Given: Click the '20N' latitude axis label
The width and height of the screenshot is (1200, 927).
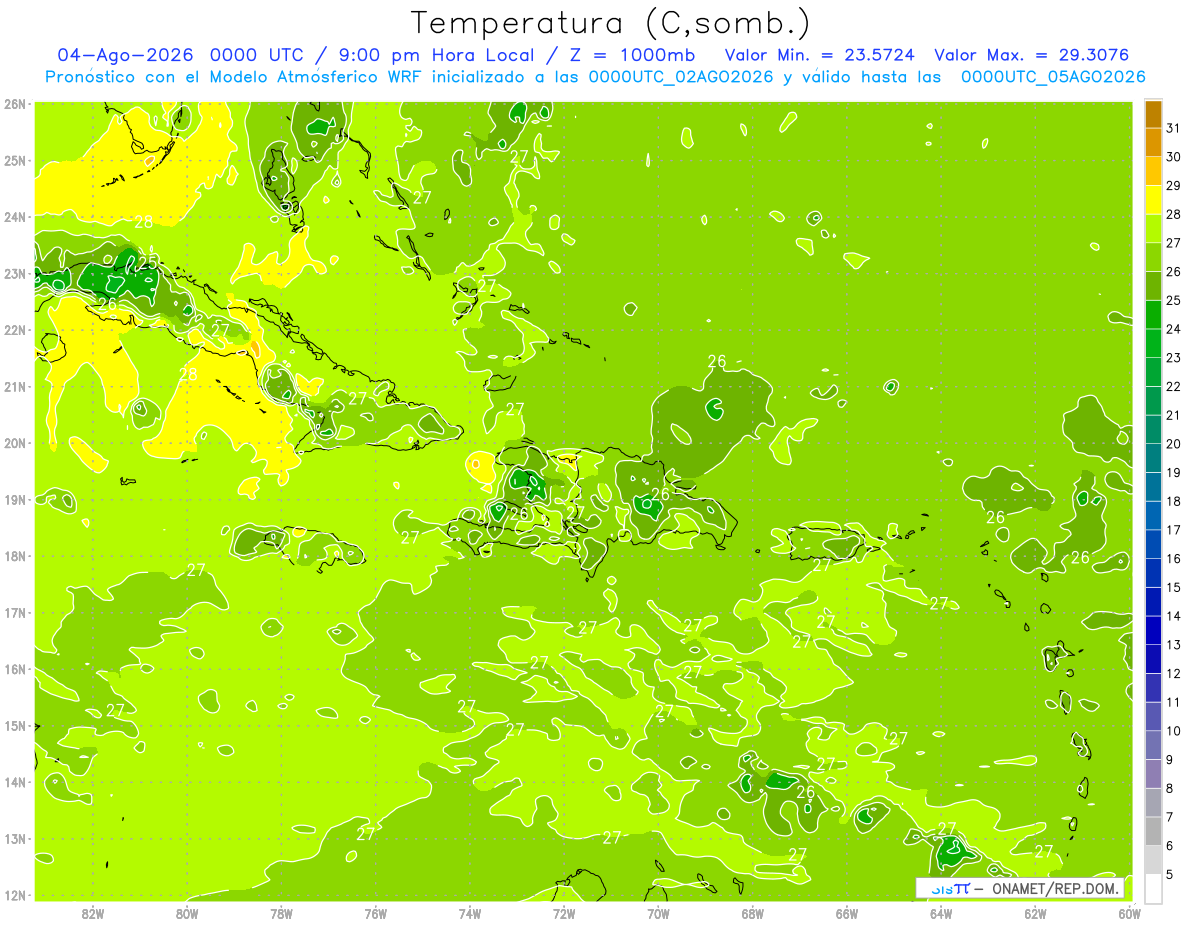Looking at the screenshot, I should pos(15,443).
